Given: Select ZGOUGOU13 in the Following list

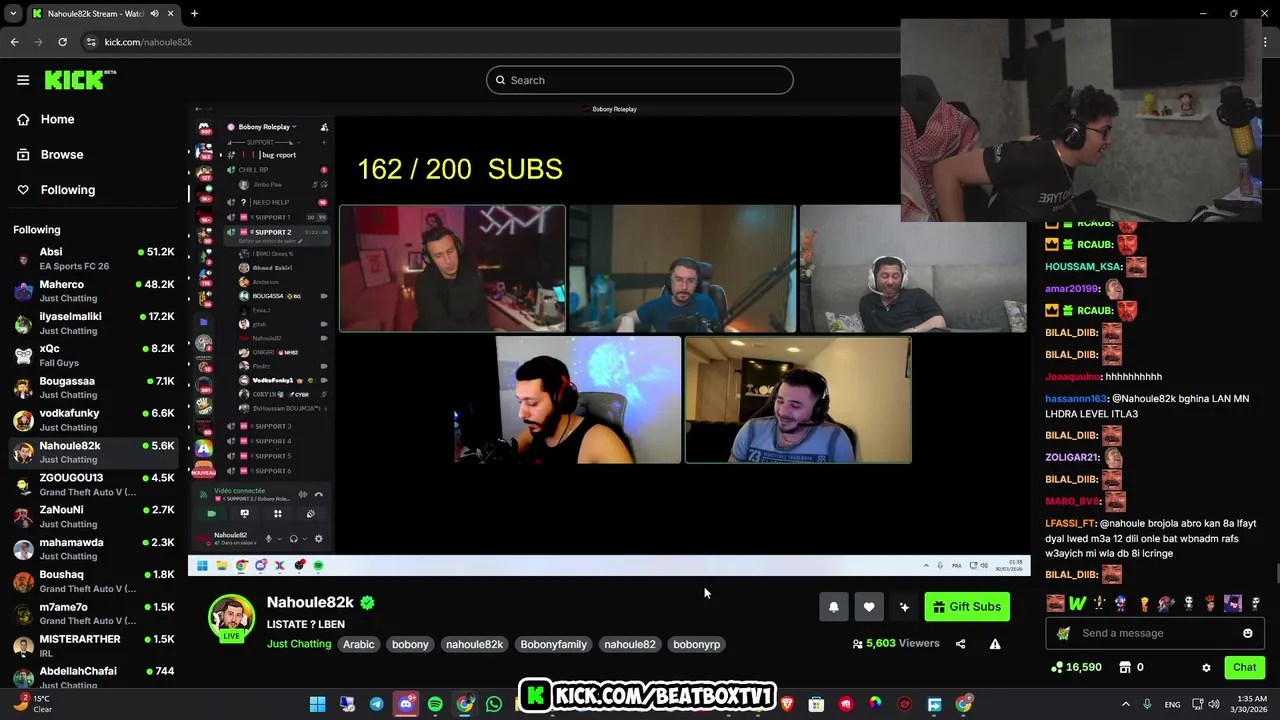Looking at the screenshot, I should pos(94,485).
